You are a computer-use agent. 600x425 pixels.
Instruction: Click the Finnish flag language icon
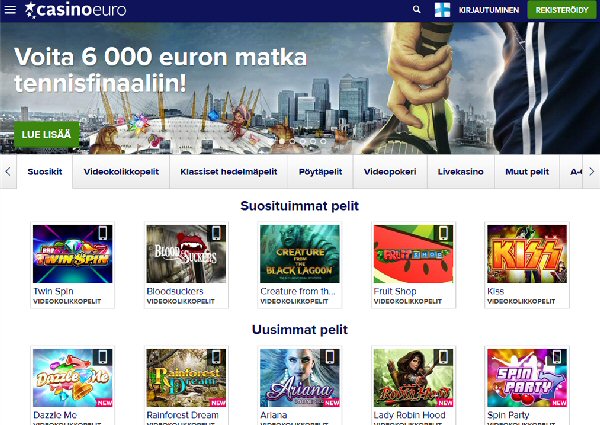click(442, 10)
